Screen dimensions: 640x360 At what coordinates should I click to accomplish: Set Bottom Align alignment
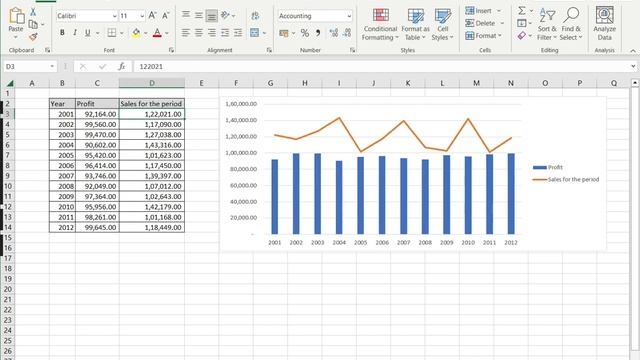click(x=211, y=16)
